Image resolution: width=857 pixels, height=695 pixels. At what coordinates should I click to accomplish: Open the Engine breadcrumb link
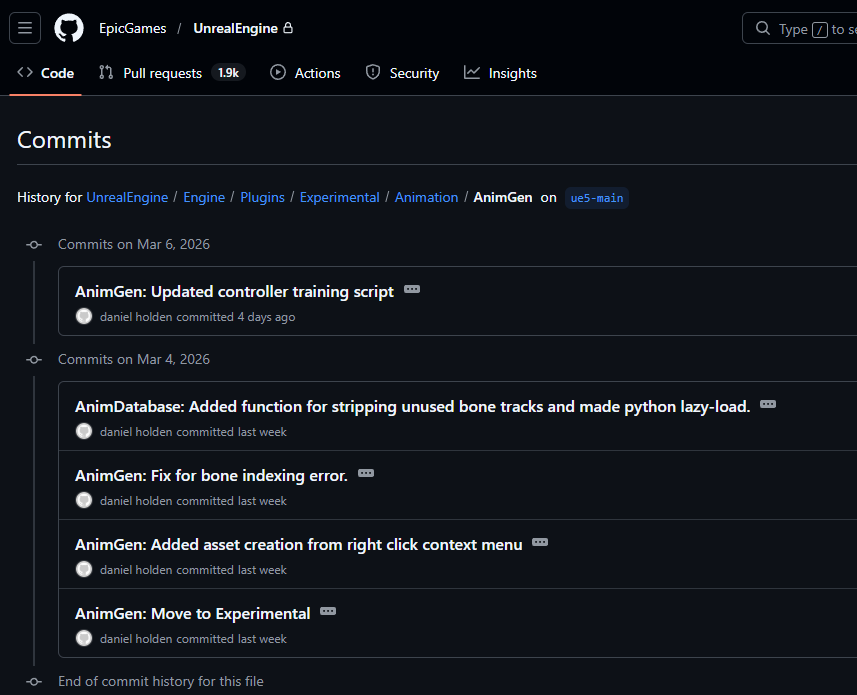click(204, 197)
